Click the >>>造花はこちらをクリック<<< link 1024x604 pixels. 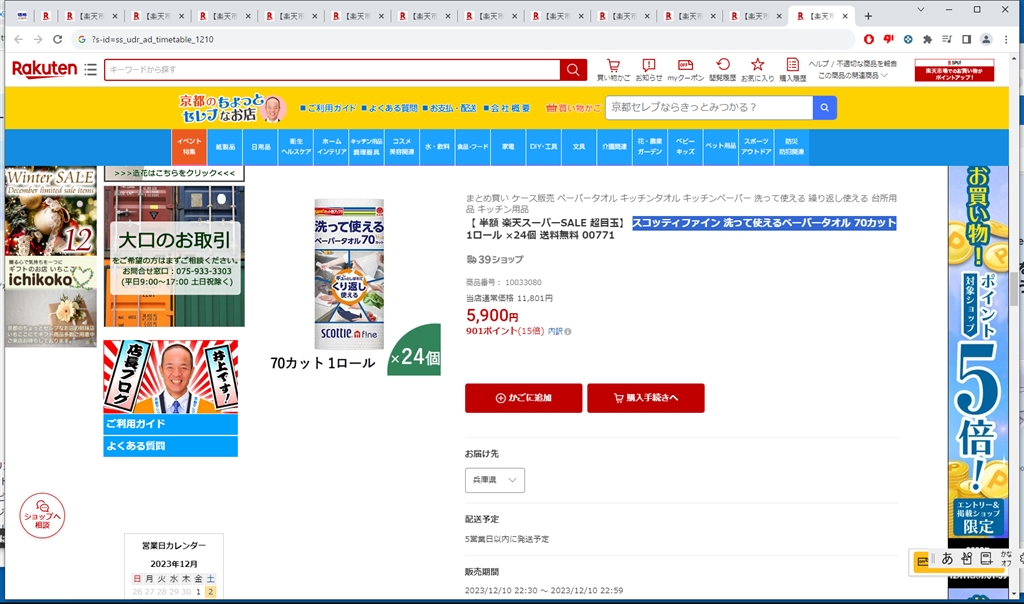tap(174, 173)
